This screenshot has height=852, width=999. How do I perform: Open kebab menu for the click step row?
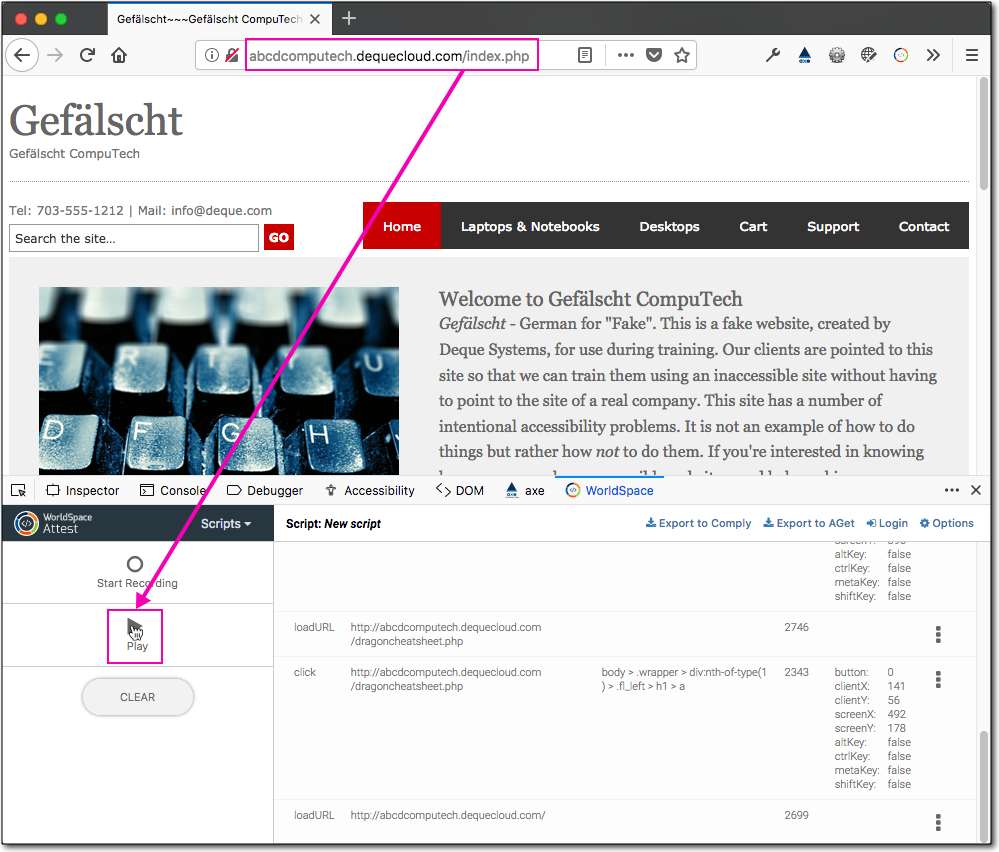[938, 680]
